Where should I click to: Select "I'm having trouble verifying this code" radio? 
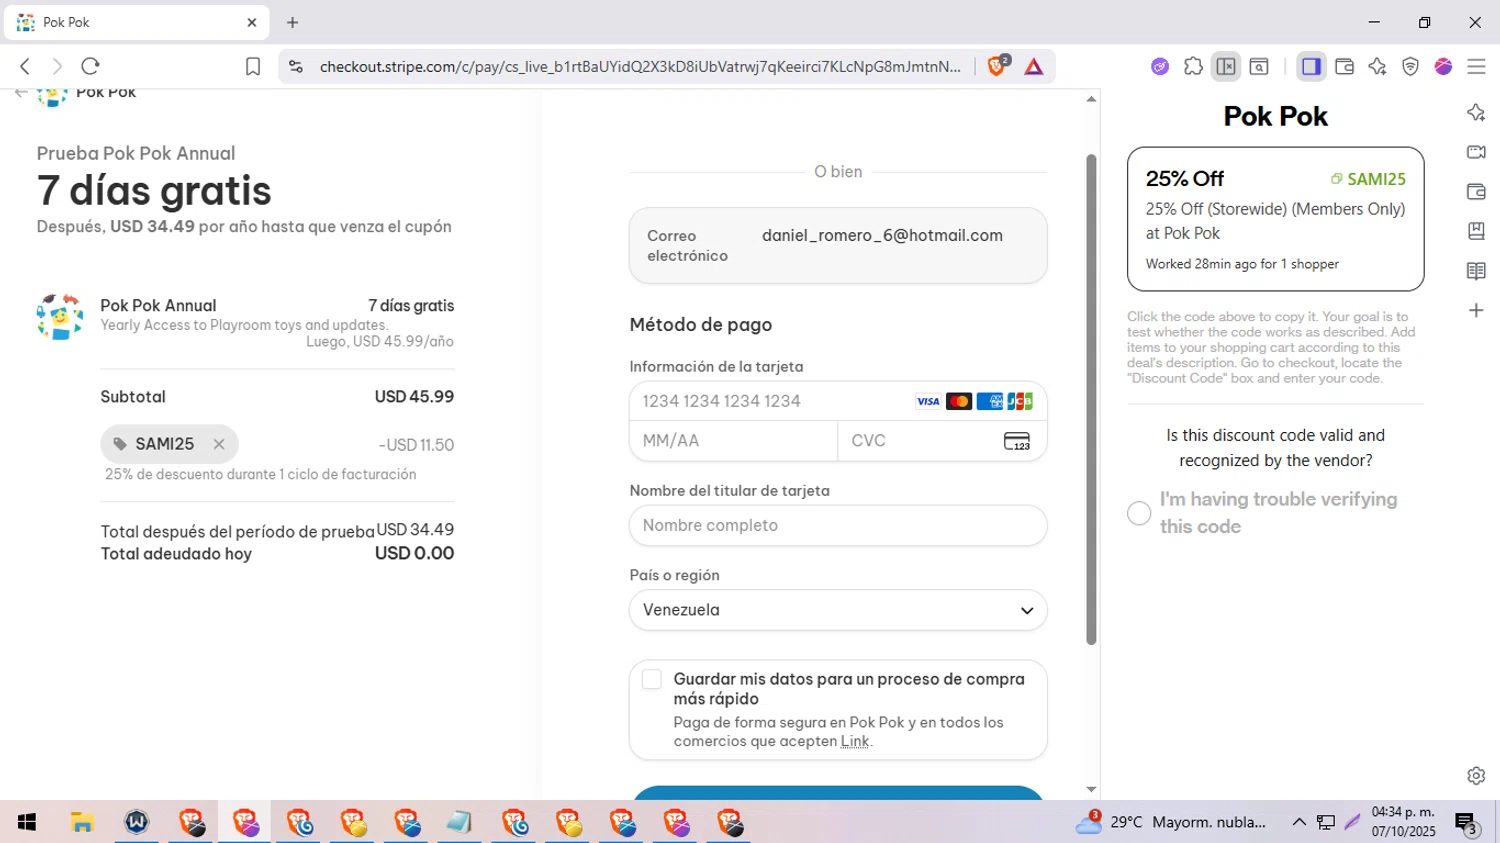pos(1139,513)
